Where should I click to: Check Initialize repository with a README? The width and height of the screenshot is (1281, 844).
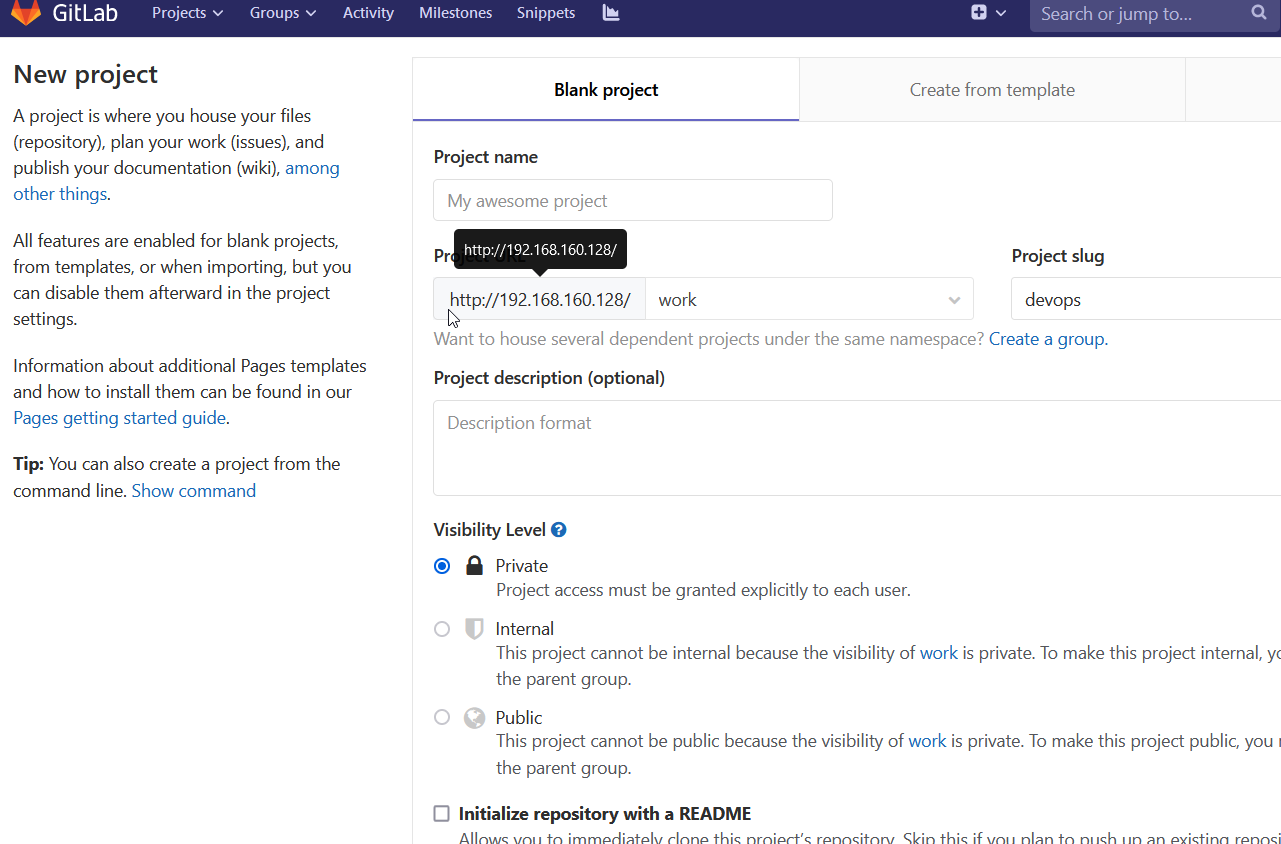pyautogui.click(x=441, y=814)
